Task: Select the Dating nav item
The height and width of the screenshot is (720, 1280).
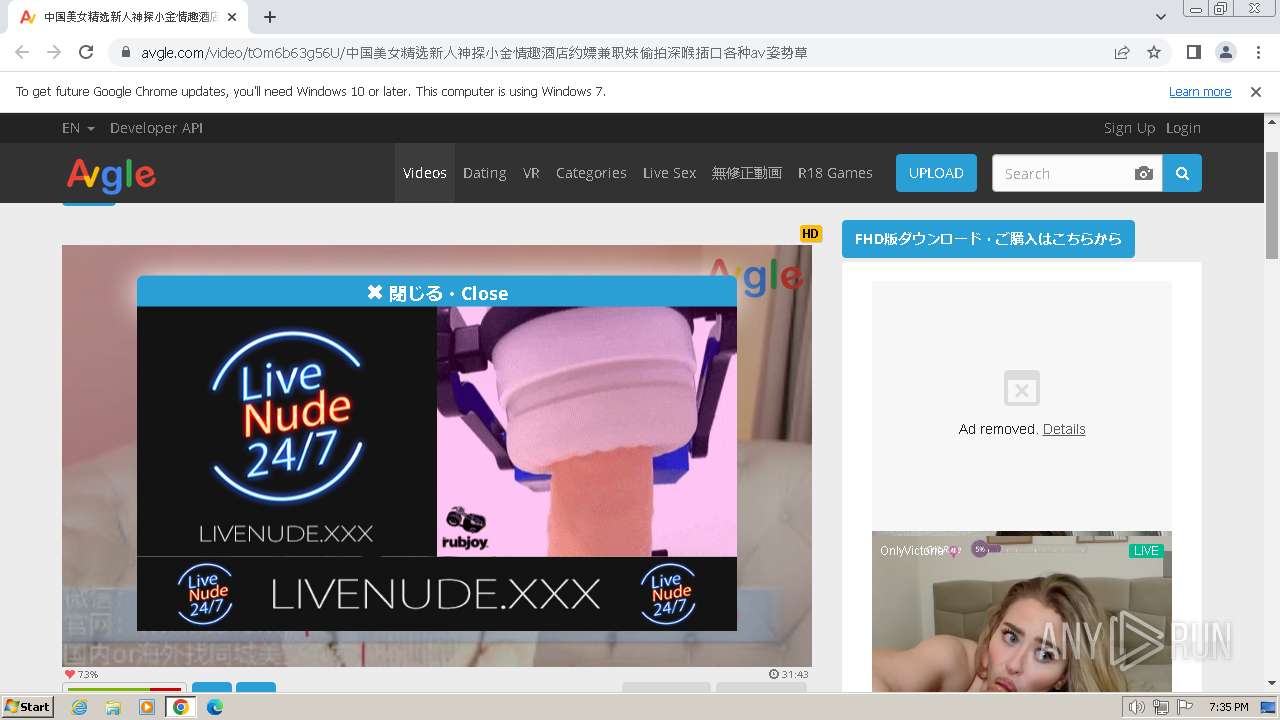Action: pyautogui.click(x=485, y=173)
